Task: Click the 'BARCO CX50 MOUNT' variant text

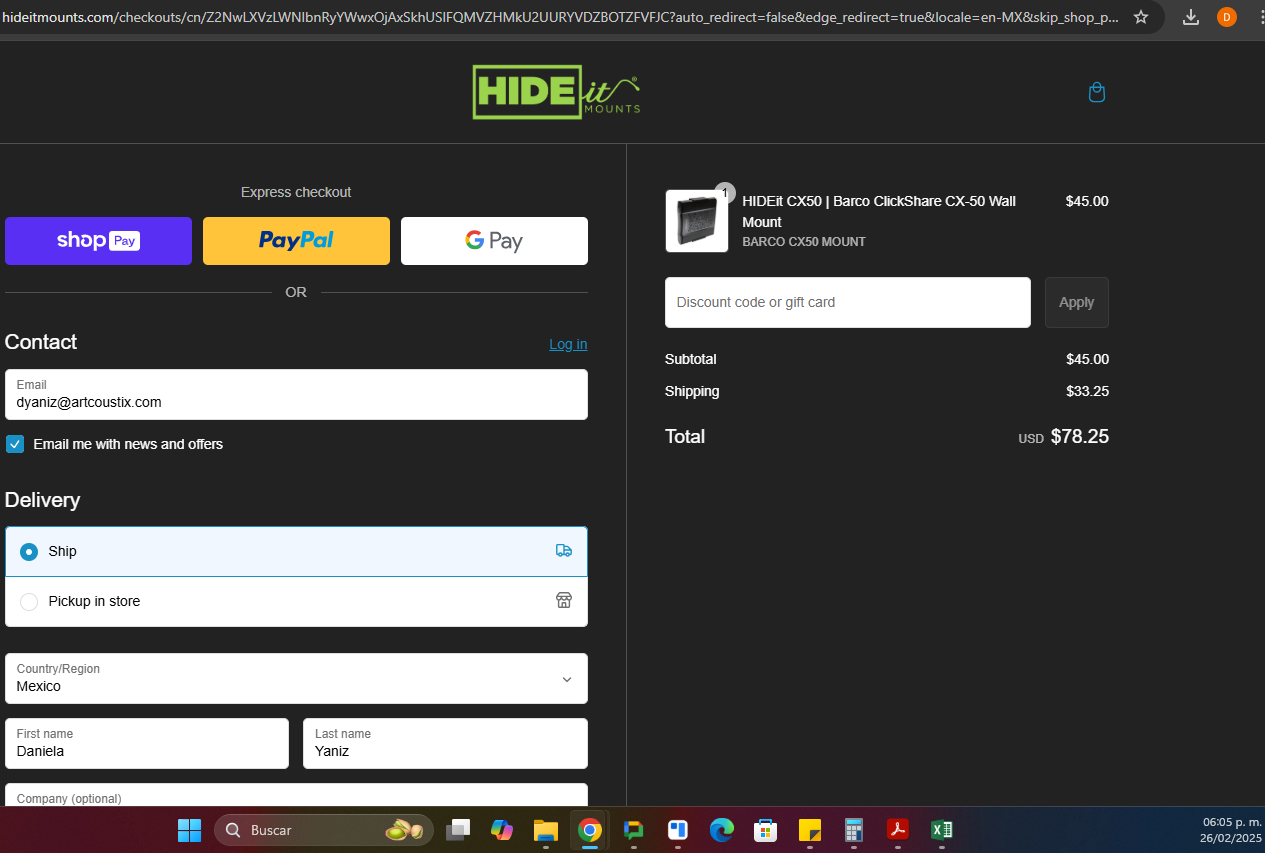Action: pyautogui.click(x=804, y=242)
